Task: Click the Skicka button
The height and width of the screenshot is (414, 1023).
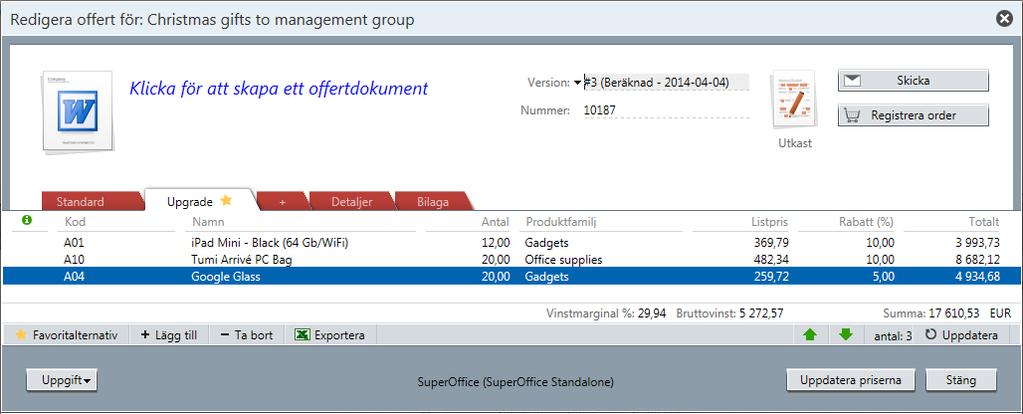Action: coord(913,81)
